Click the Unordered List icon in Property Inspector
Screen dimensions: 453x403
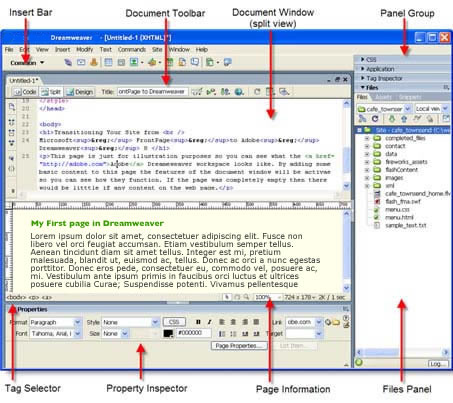pos(222,333)
